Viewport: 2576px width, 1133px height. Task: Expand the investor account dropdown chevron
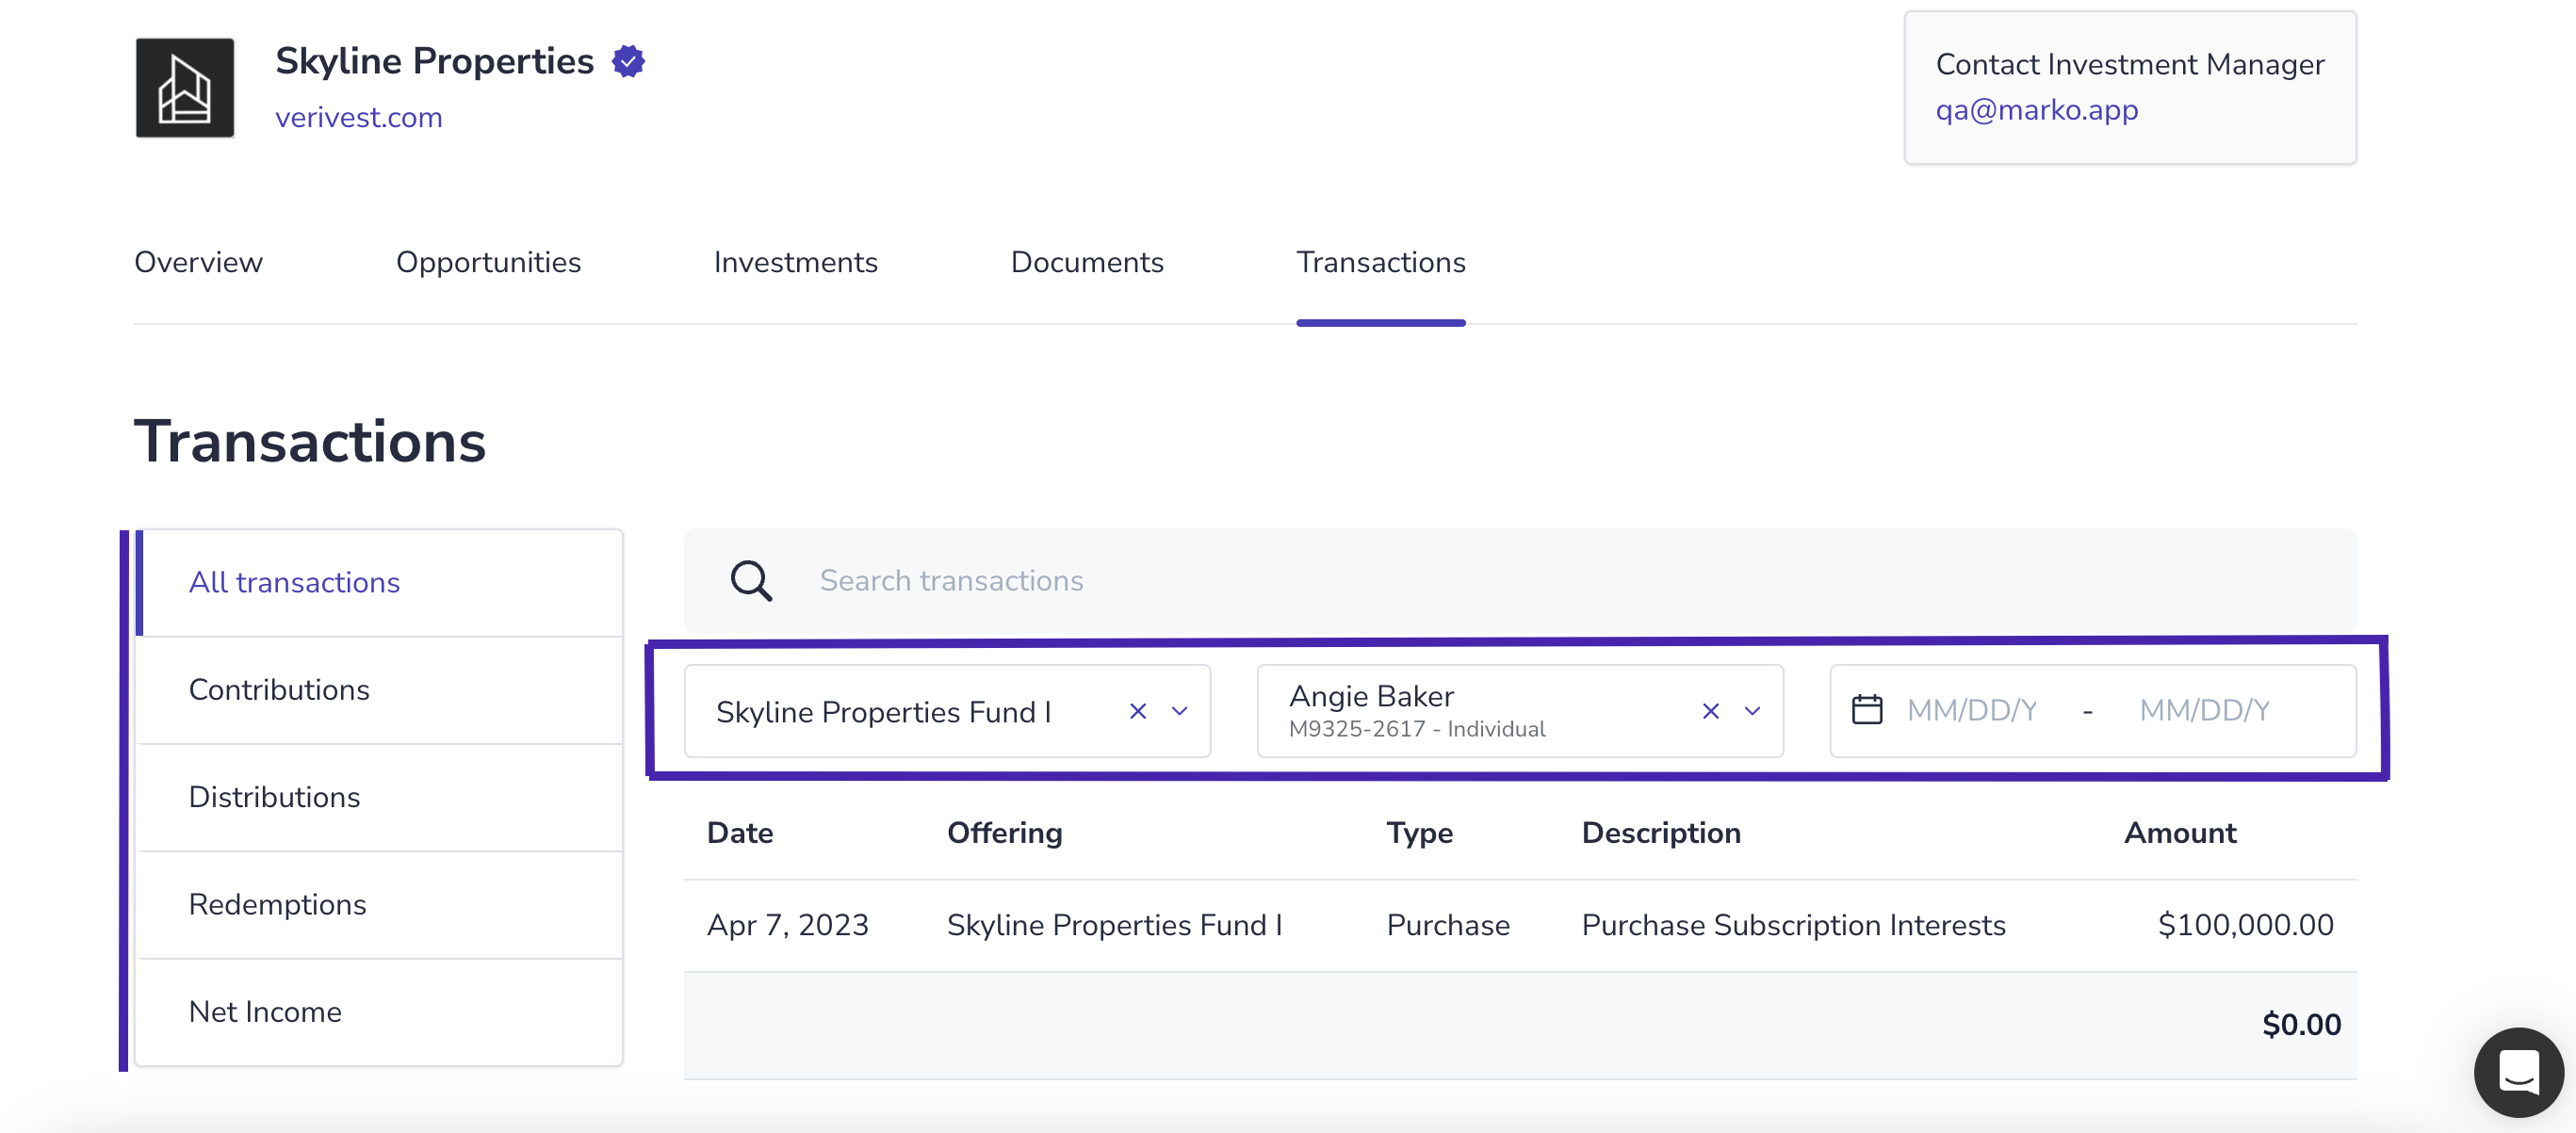point(1752,711)
